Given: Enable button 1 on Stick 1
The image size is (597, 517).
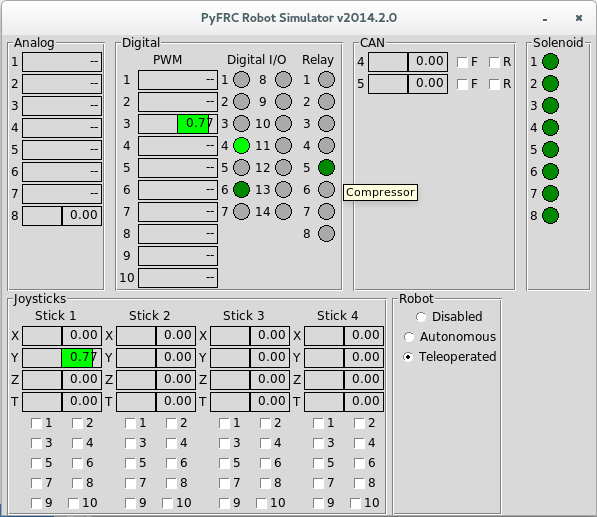Looking at the screenshot, I should 37,423.
